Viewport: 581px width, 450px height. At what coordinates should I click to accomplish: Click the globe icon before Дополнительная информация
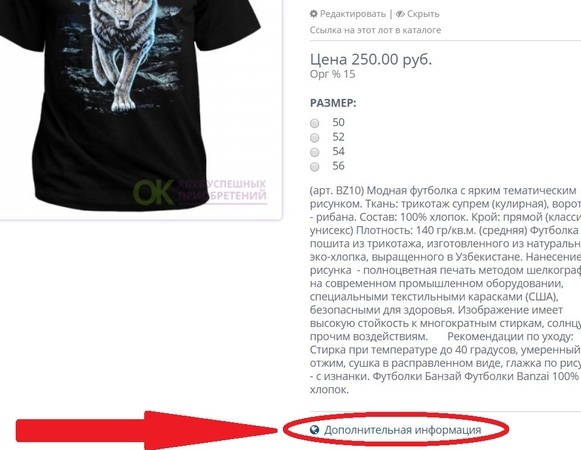tap(314, 430)
